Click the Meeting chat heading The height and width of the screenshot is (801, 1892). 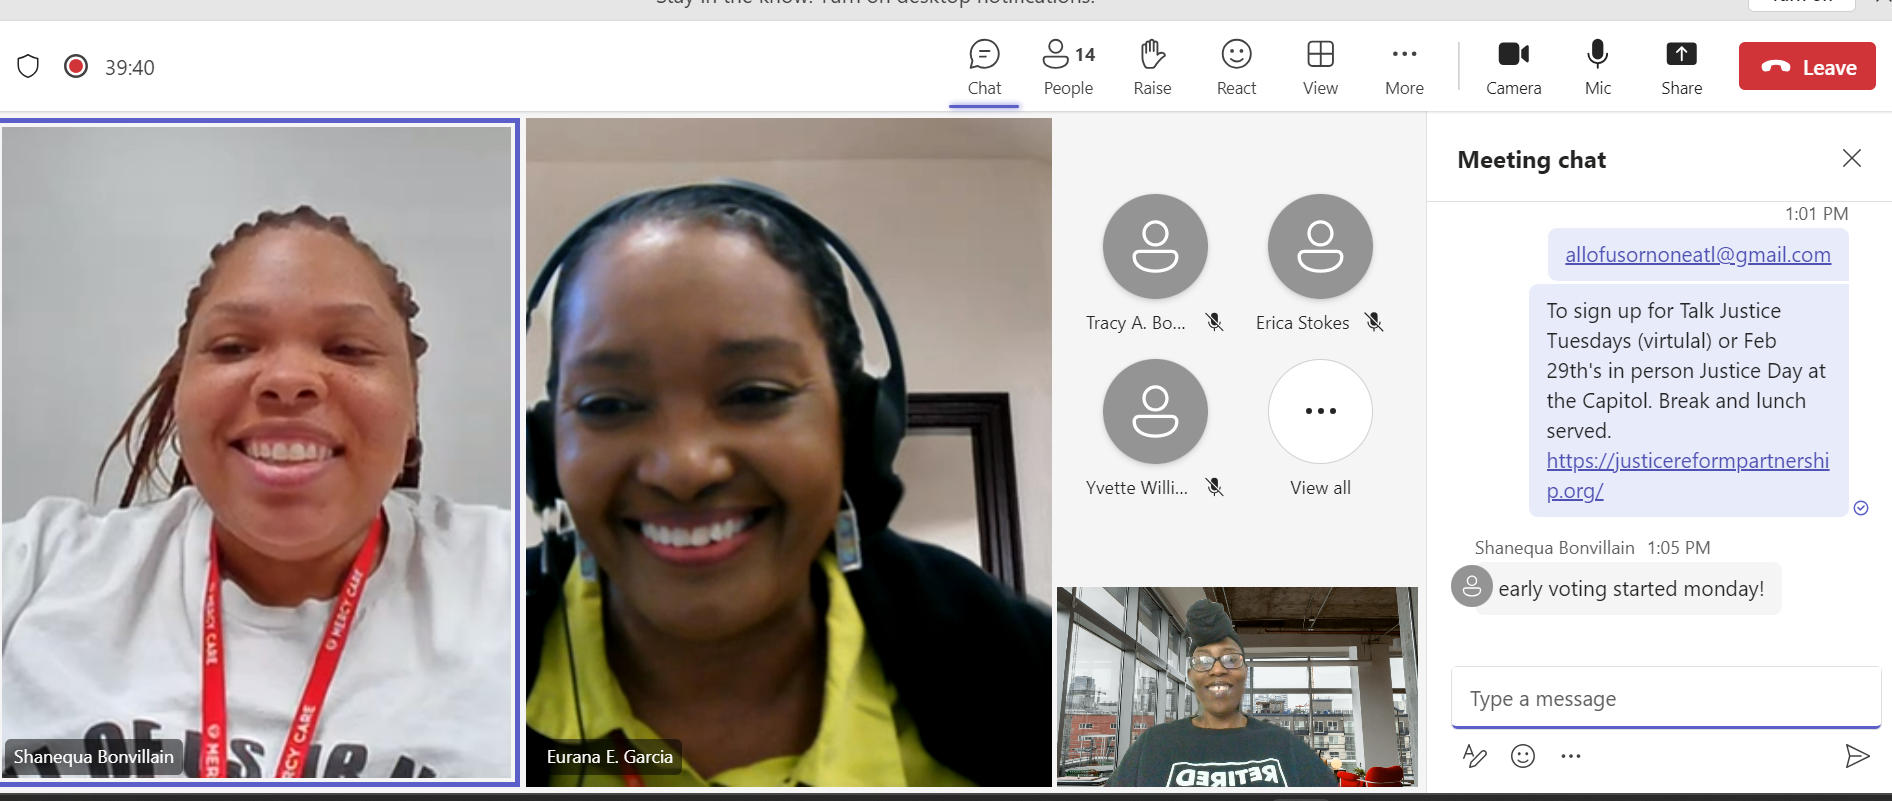[1531, 160]
